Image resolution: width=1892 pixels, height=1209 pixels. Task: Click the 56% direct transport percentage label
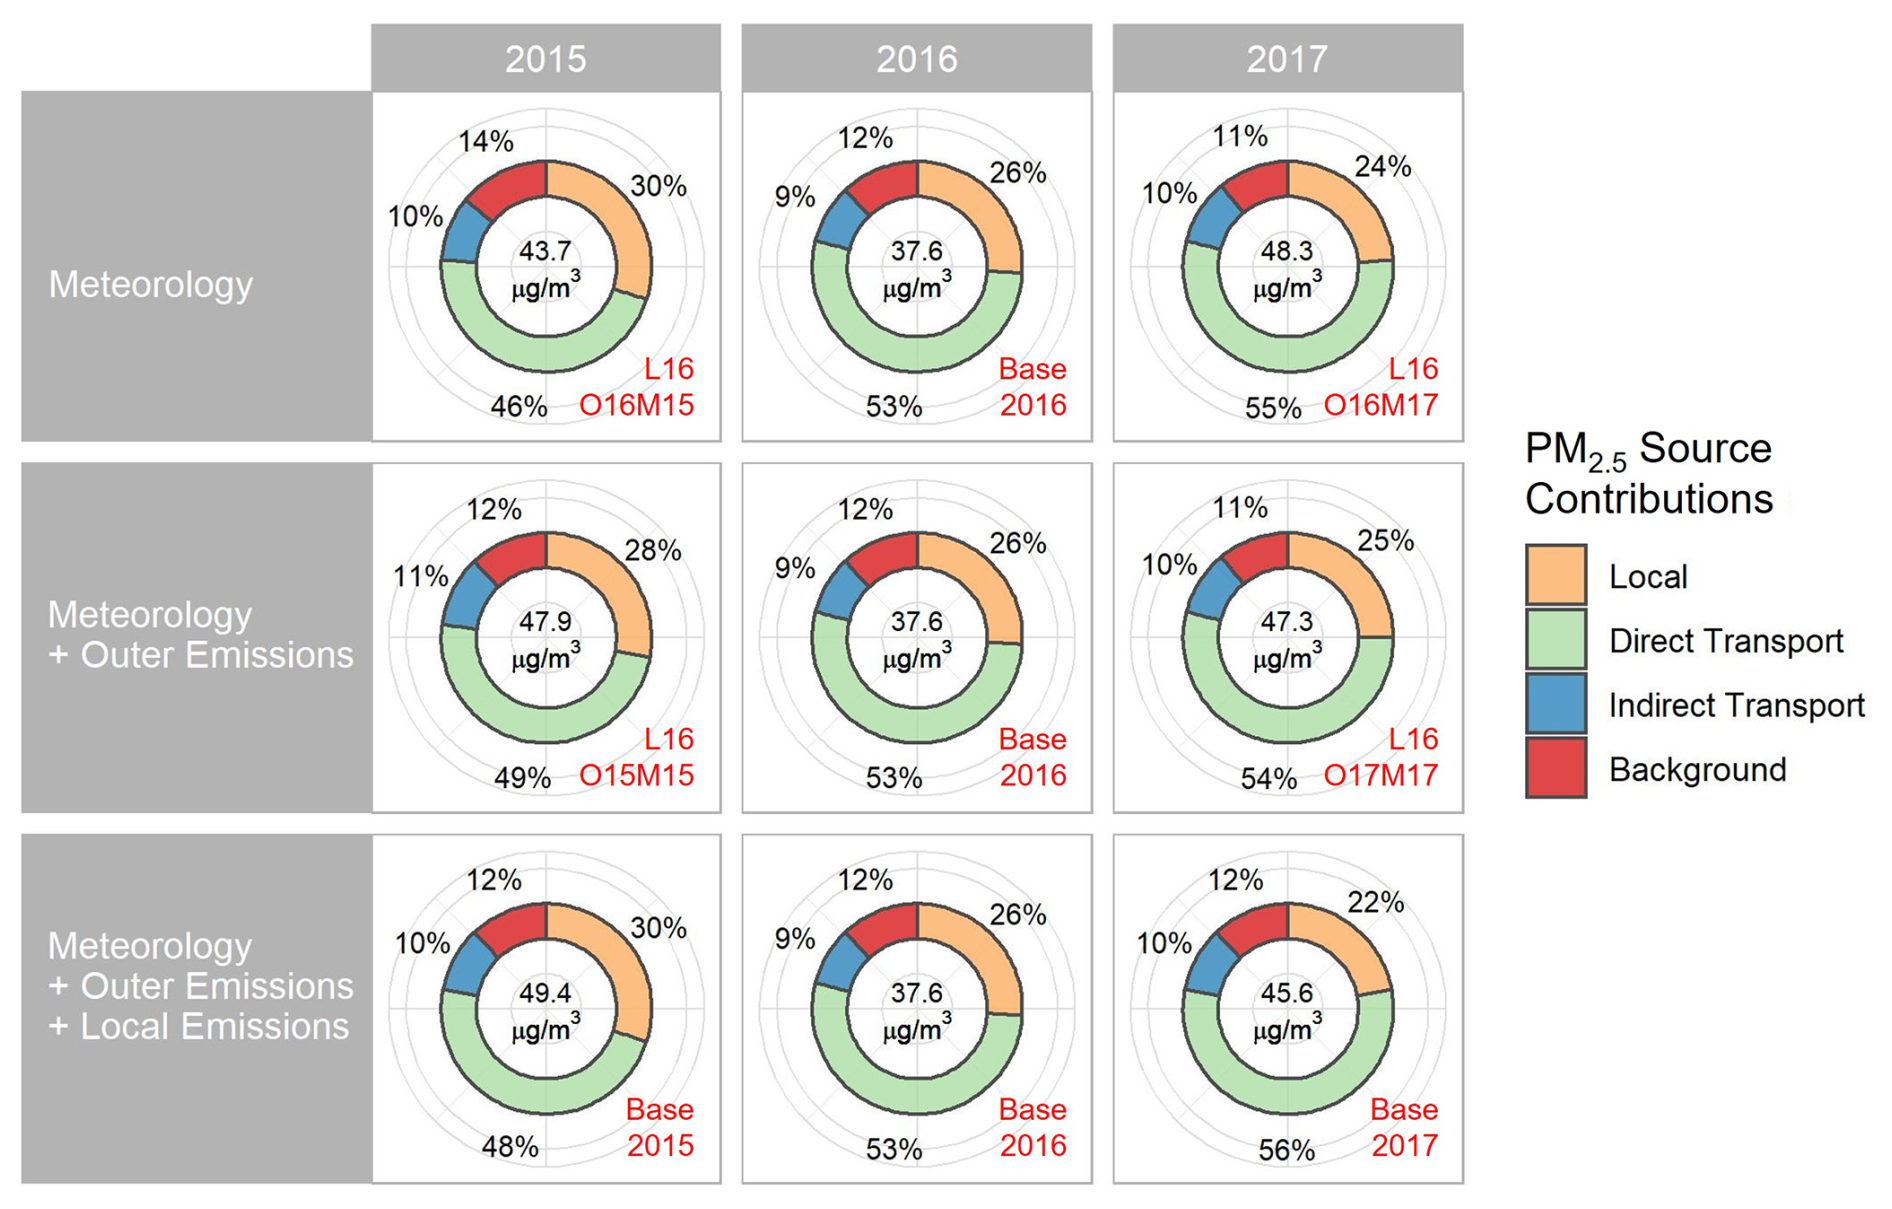1286,1151
